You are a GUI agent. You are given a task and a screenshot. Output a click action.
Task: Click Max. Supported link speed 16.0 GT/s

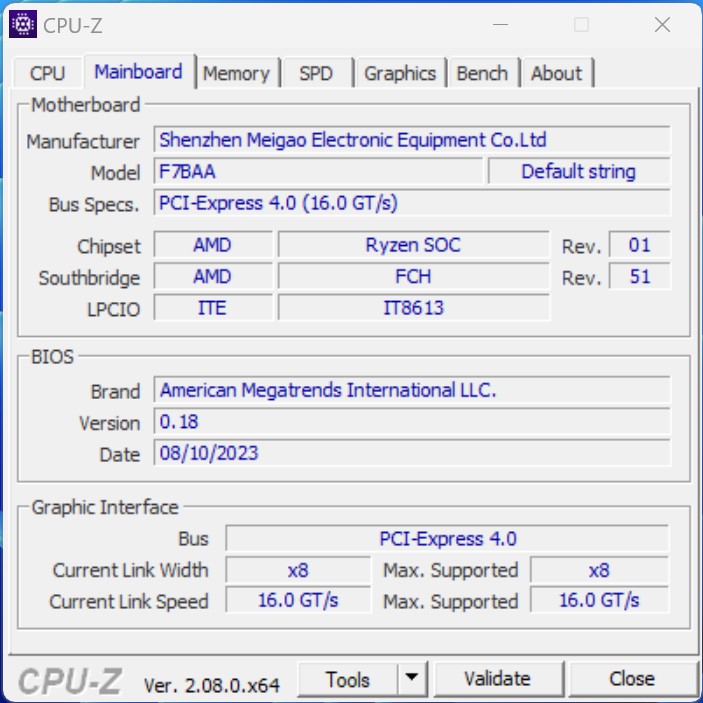[x=599, y=600]
